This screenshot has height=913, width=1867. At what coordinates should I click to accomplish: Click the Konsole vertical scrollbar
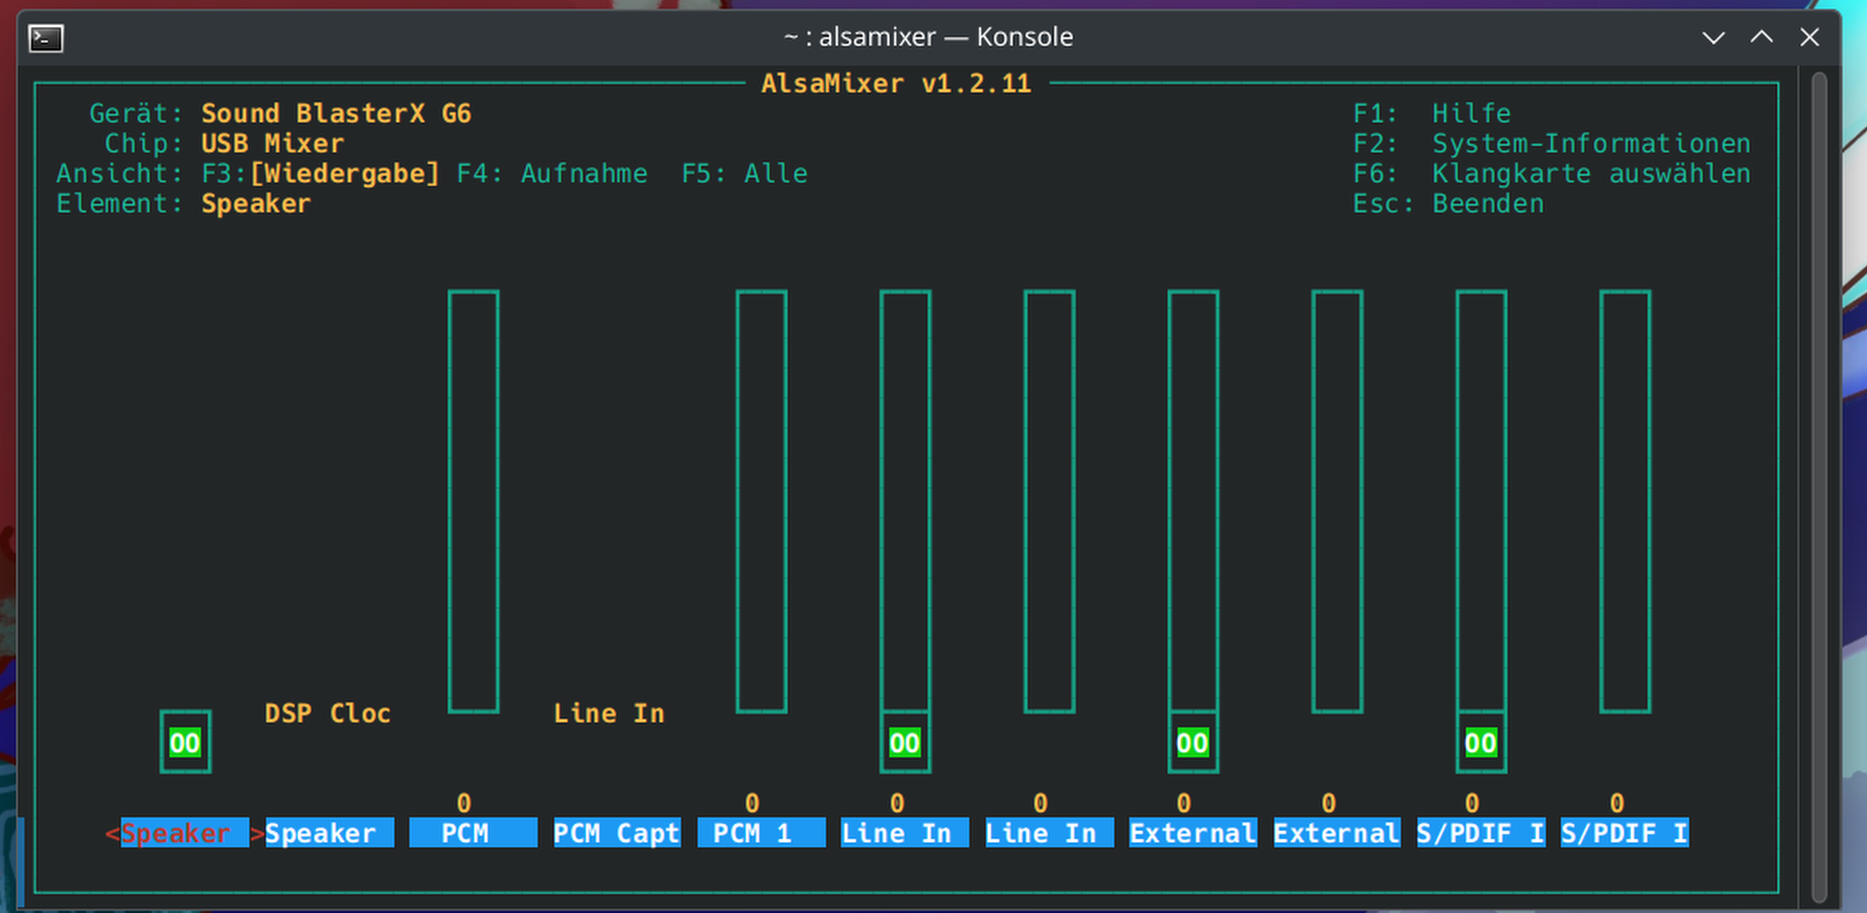(1820, 488)
